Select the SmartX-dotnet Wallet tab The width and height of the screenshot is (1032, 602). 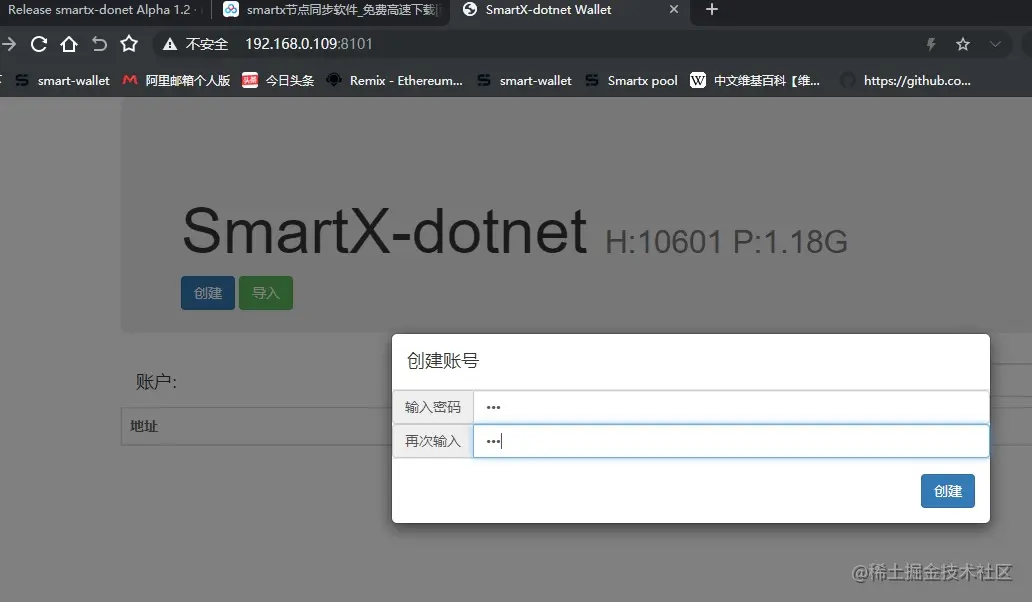pyautogui.click(x=548, y=10)
